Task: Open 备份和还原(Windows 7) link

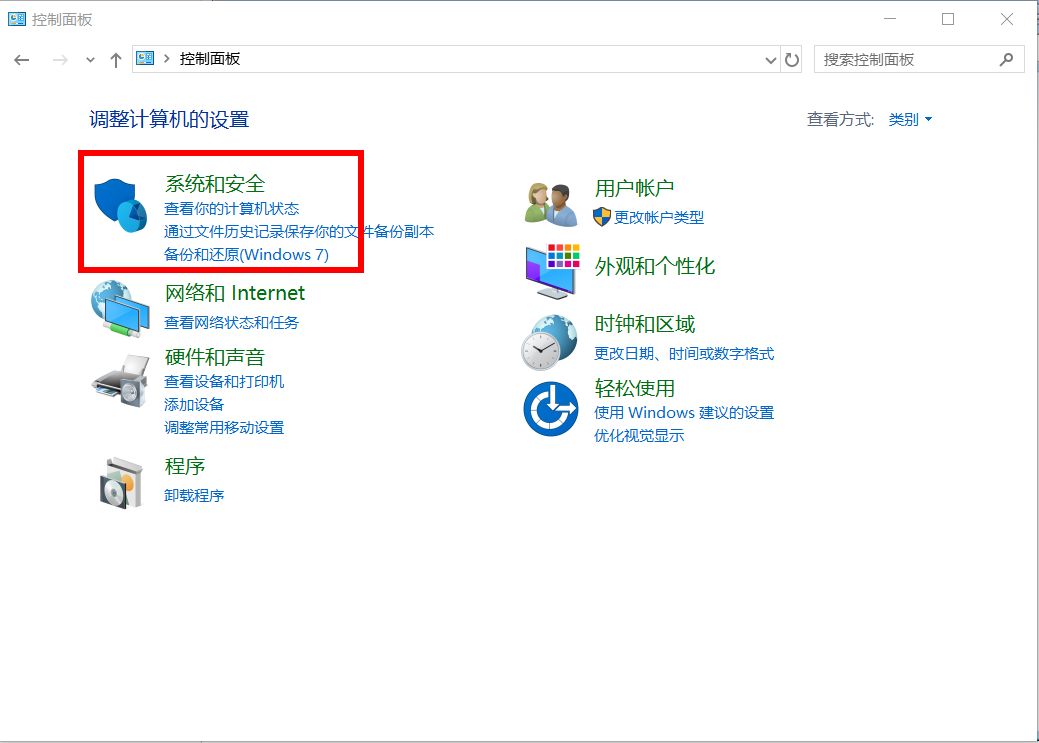Action: click(246, 255)
